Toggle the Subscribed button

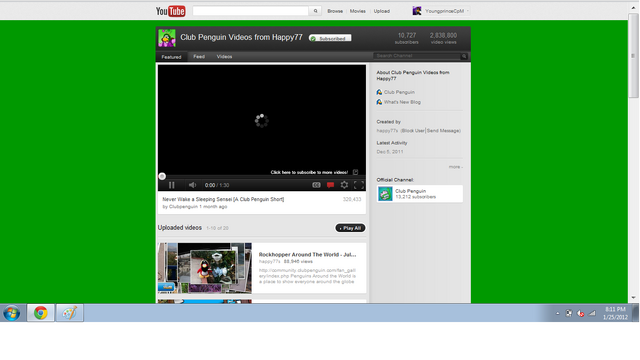coord(330,38)
